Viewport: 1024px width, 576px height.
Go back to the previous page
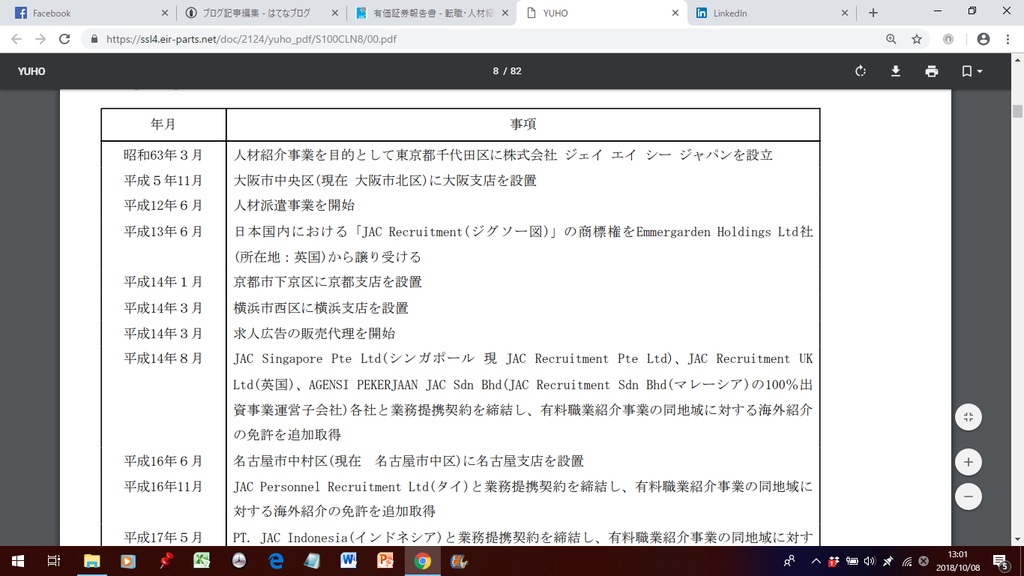click(x=16, y=39)
